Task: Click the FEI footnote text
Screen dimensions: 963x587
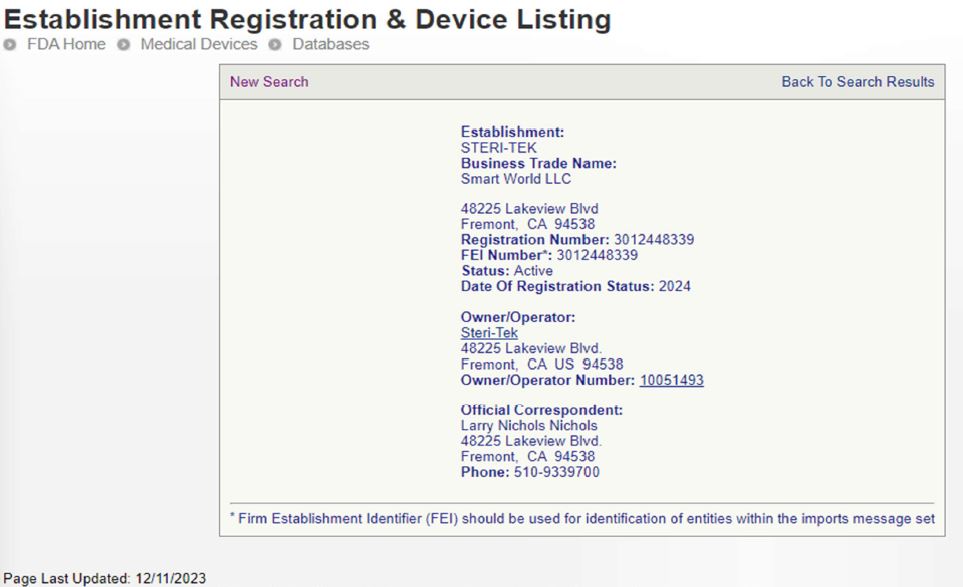Action: pyautogui.click(x=582, y=518)
